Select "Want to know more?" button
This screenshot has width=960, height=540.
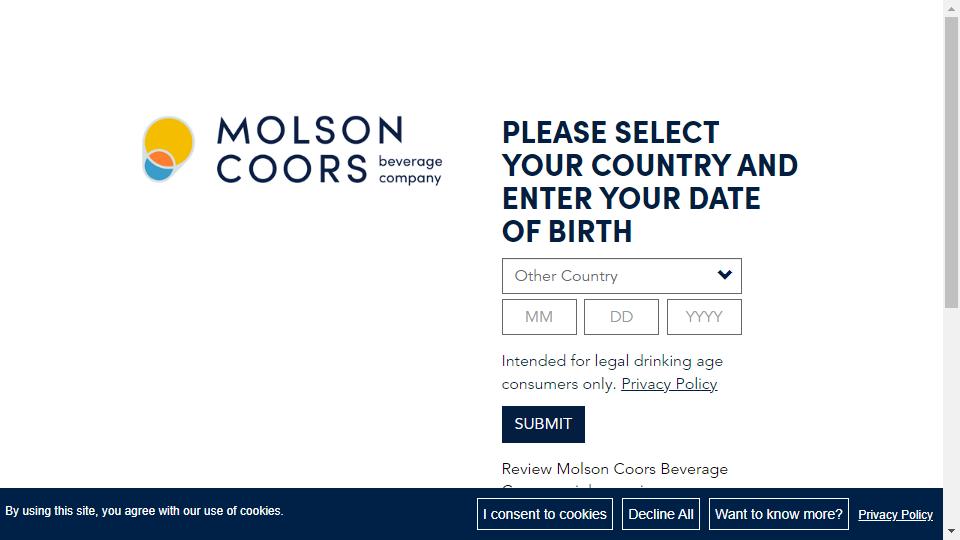point(778,514)
